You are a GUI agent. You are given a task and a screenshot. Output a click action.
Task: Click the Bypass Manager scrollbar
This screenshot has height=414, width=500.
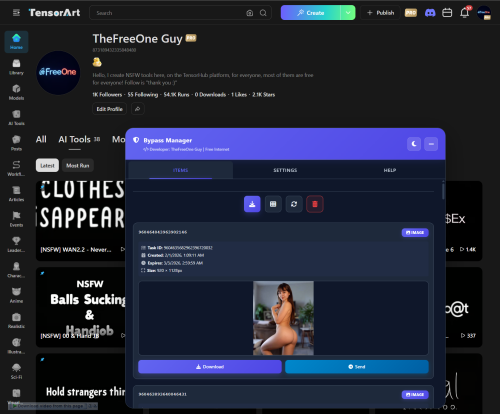pos(443,191)
